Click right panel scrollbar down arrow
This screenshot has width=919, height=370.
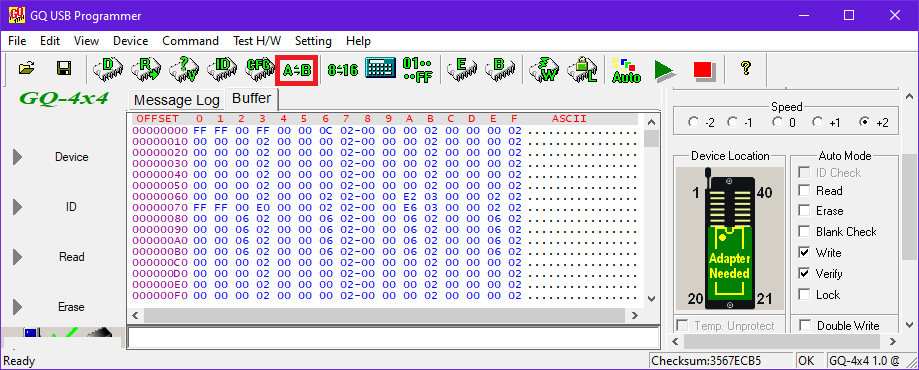click(909, 324)
